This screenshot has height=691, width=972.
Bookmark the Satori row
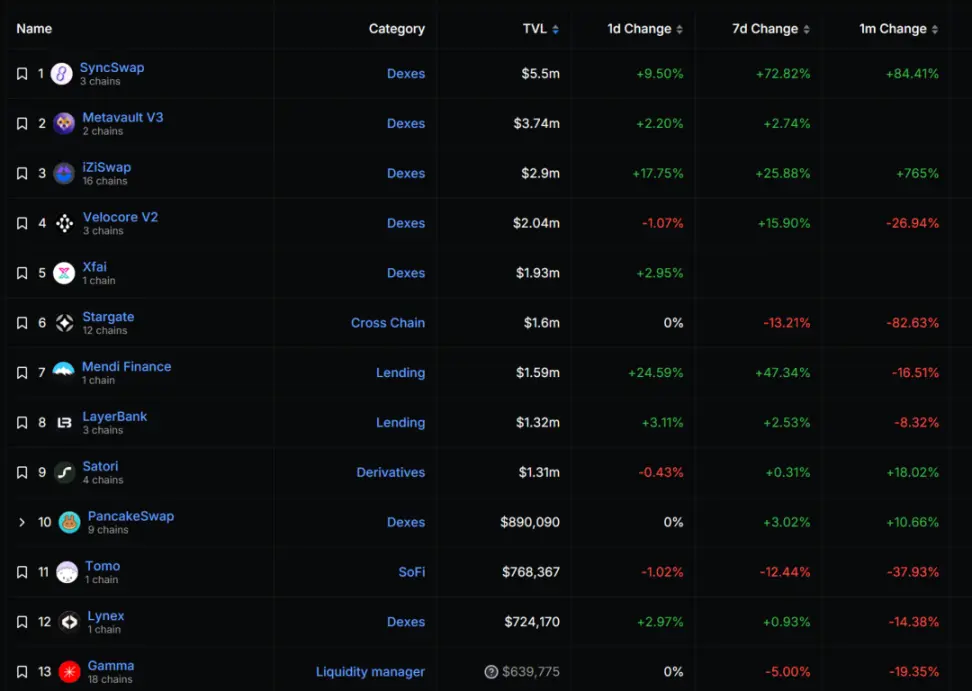22,472
